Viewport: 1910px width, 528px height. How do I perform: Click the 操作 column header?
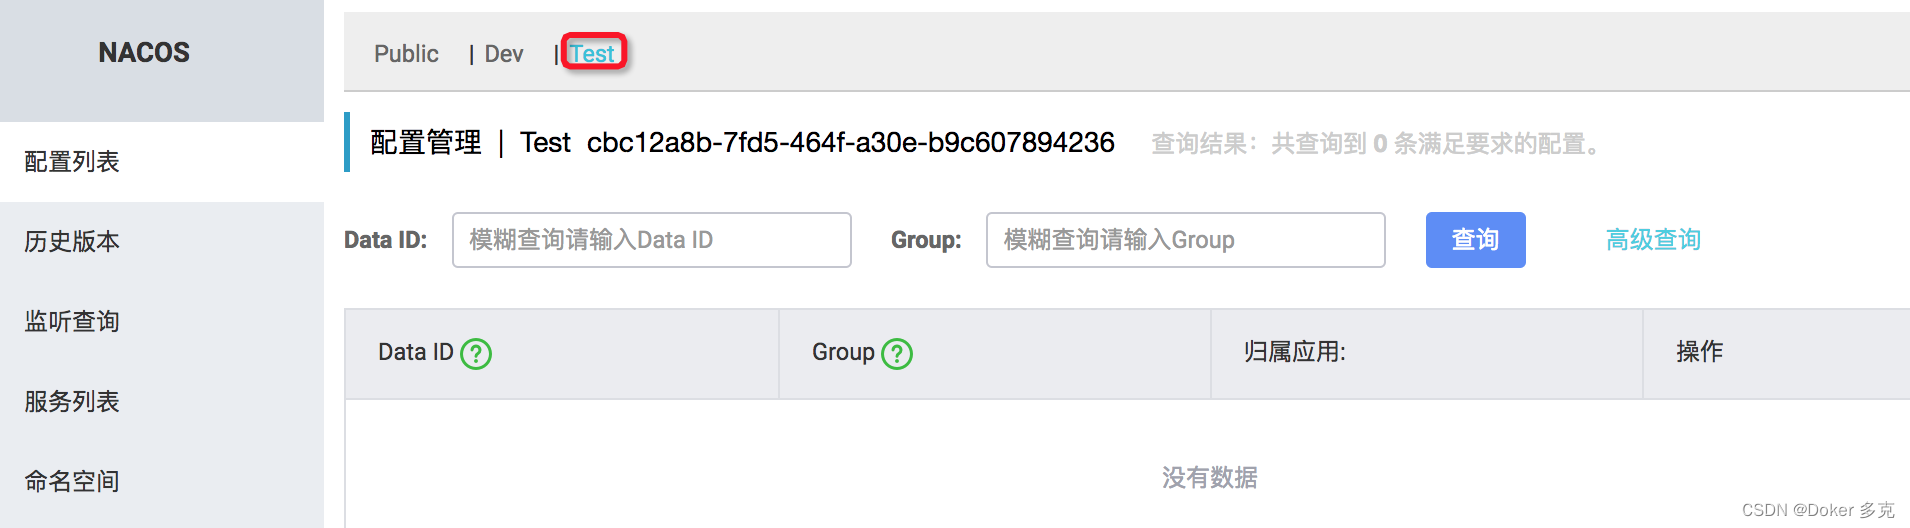[1699, 353]
